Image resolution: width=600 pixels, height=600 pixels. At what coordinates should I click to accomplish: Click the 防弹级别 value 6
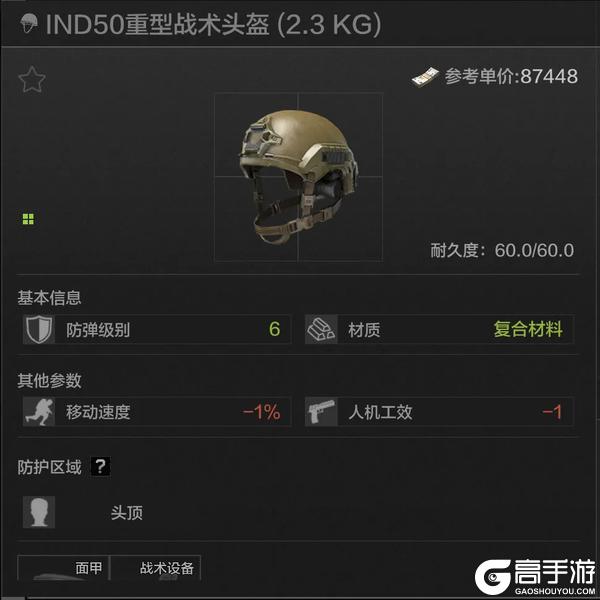274,329
